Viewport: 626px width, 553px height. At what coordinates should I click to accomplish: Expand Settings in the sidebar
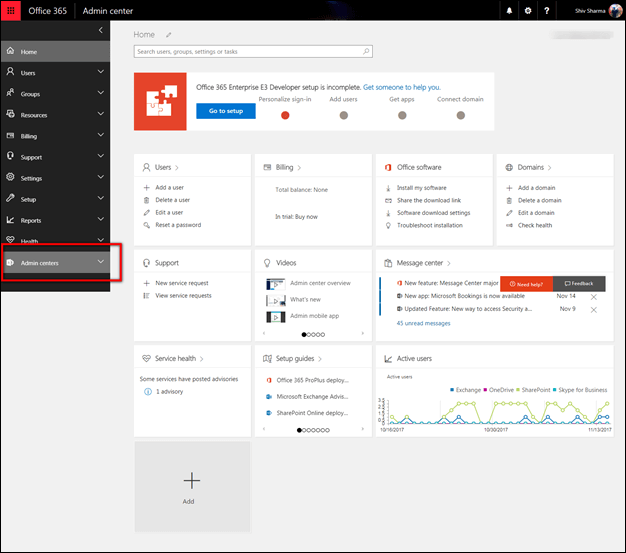pos(101,177)
